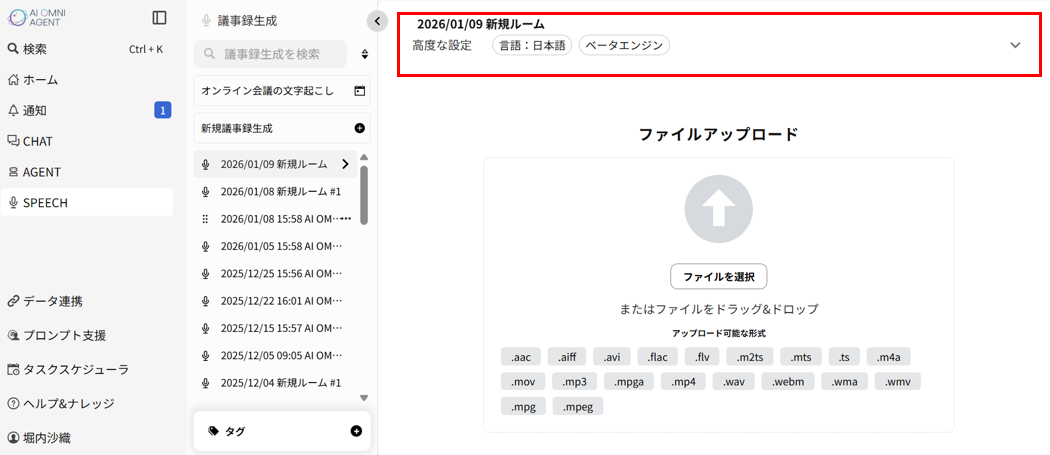This screenshot has width=1050, height=455.
Task: Select 2026/01/08 新規ルーム #1 item
Action: click(275, 192)
